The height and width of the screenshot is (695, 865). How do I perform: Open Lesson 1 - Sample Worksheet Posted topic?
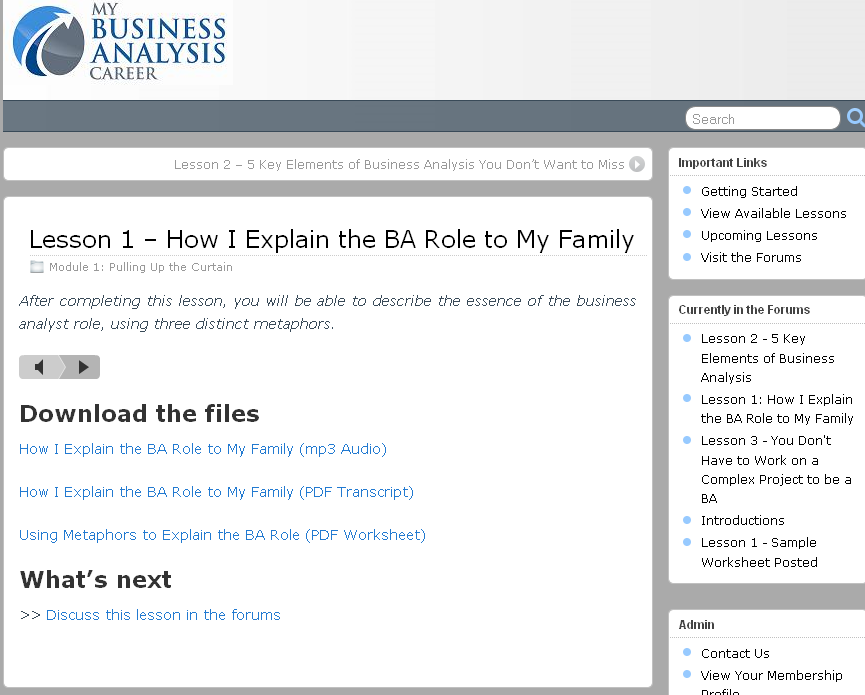(759, 552)
